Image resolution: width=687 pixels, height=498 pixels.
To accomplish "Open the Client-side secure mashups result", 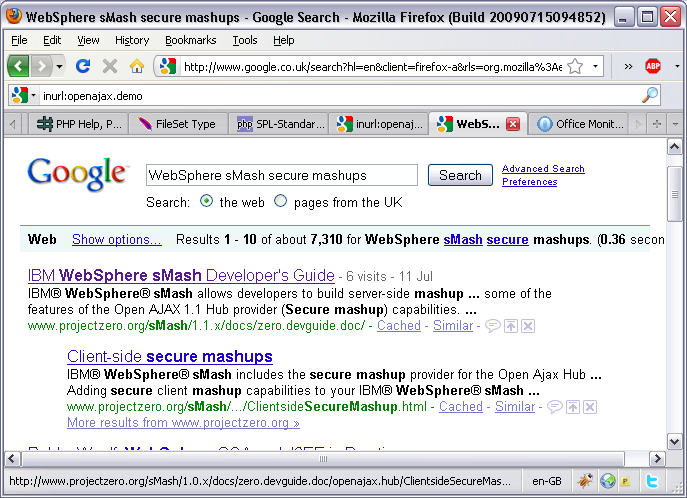I will click(170, 357).
